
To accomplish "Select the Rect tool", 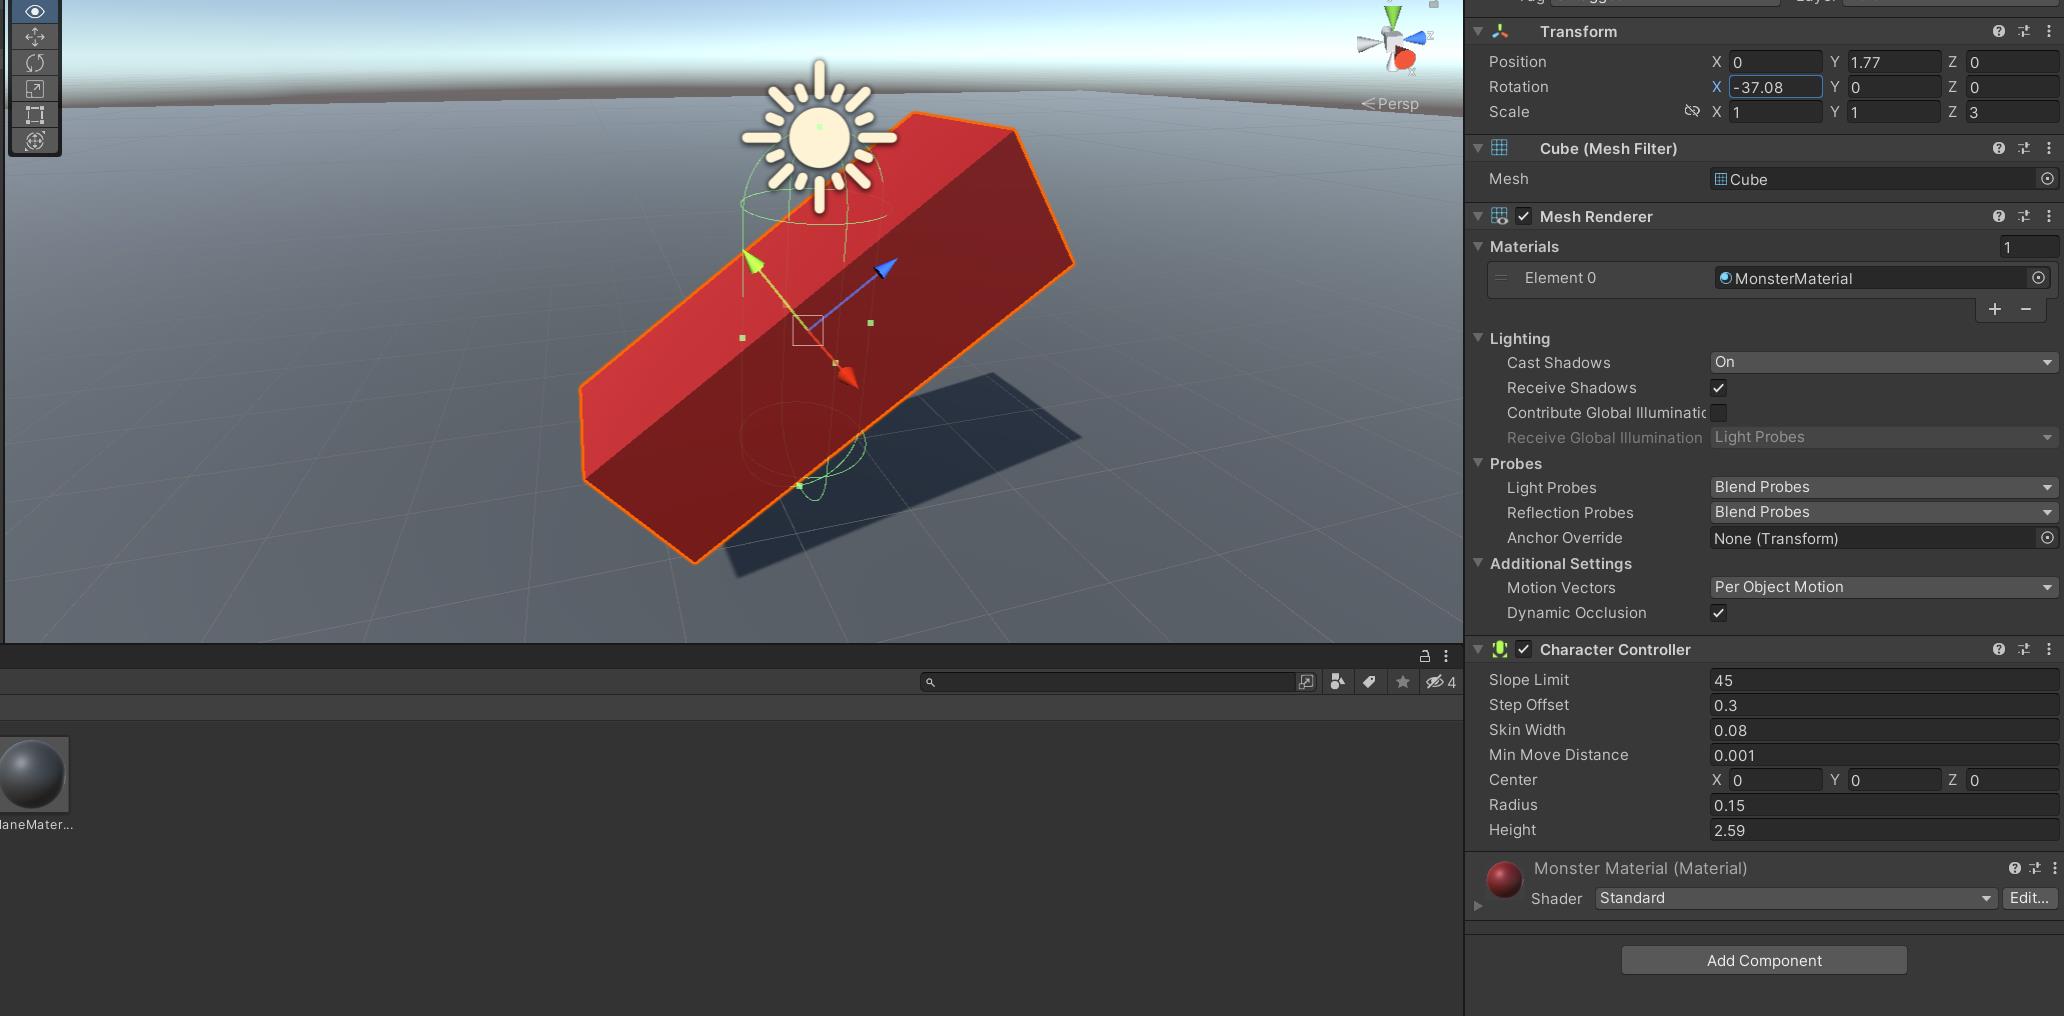I will pos(34,115).
